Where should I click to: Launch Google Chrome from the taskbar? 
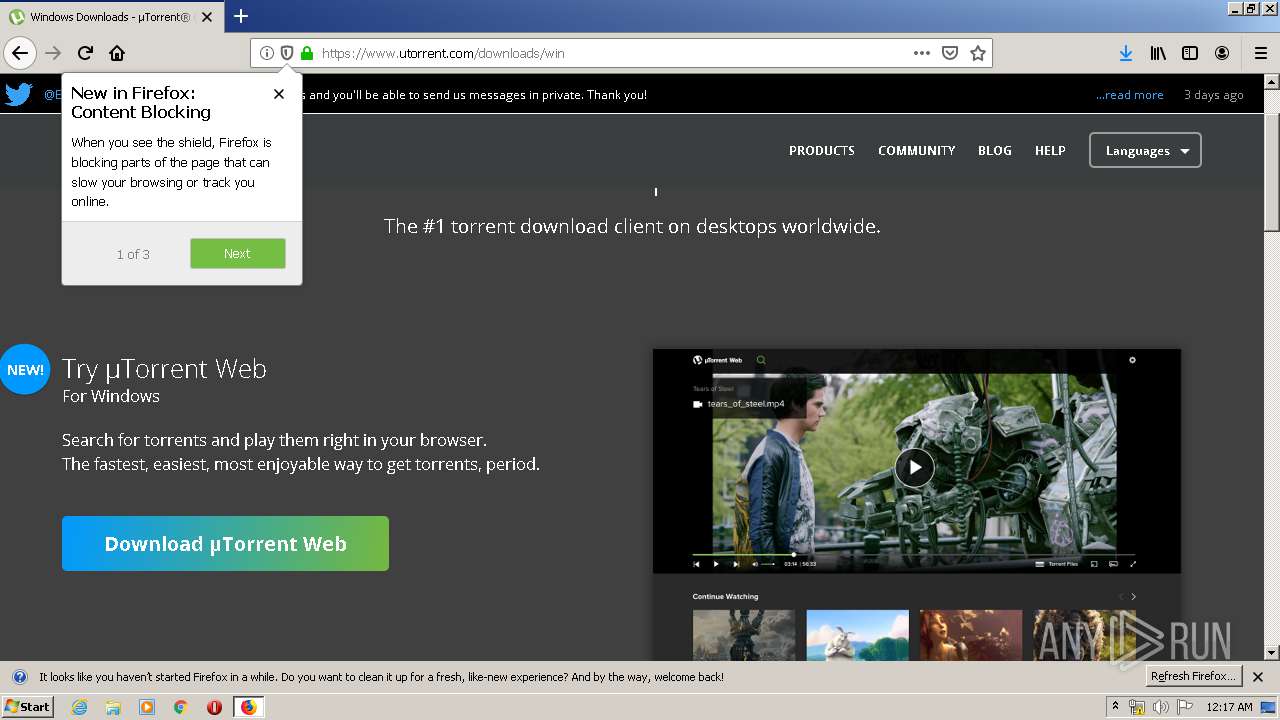click(180, 707)
